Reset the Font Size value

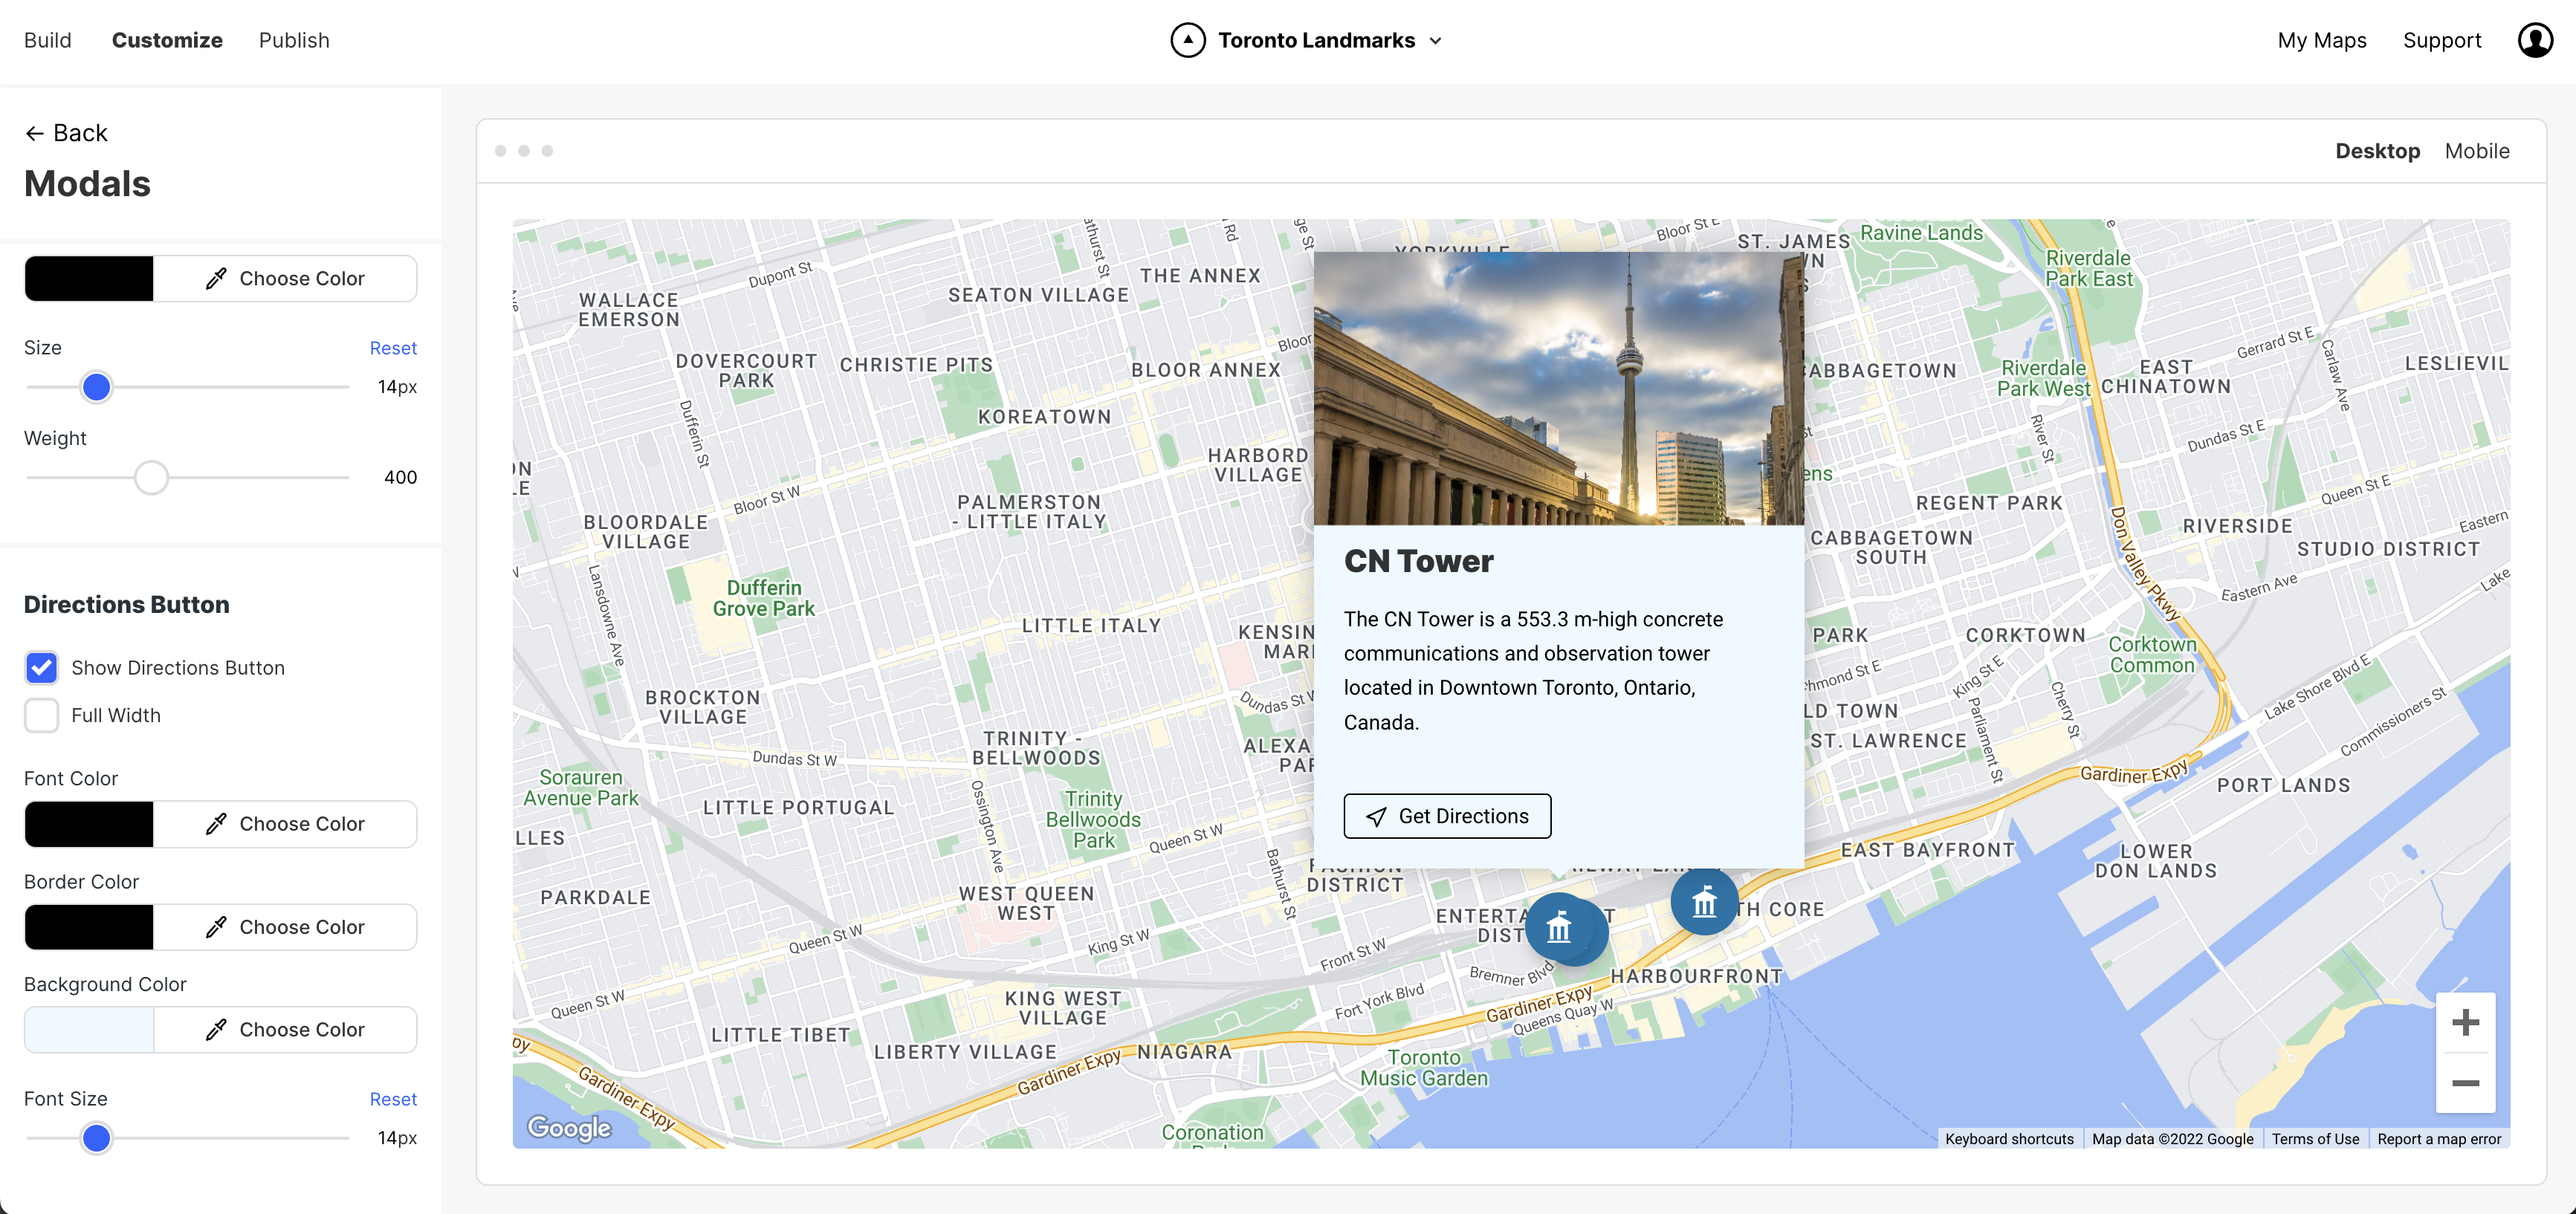(393, 1099)
